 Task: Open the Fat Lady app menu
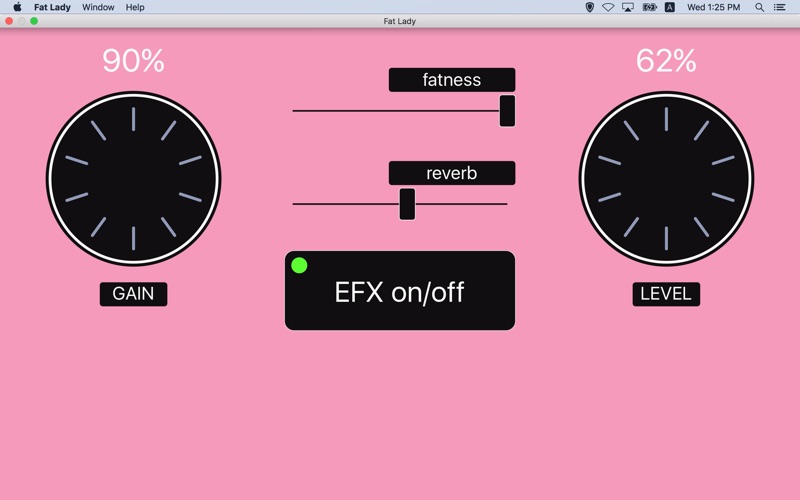tap(52, 7)
